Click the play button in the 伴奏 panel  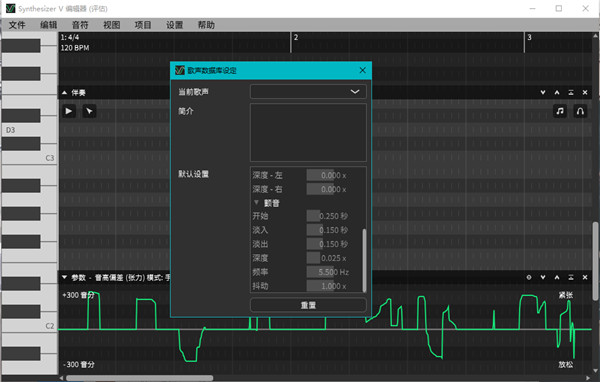point(69,111)
